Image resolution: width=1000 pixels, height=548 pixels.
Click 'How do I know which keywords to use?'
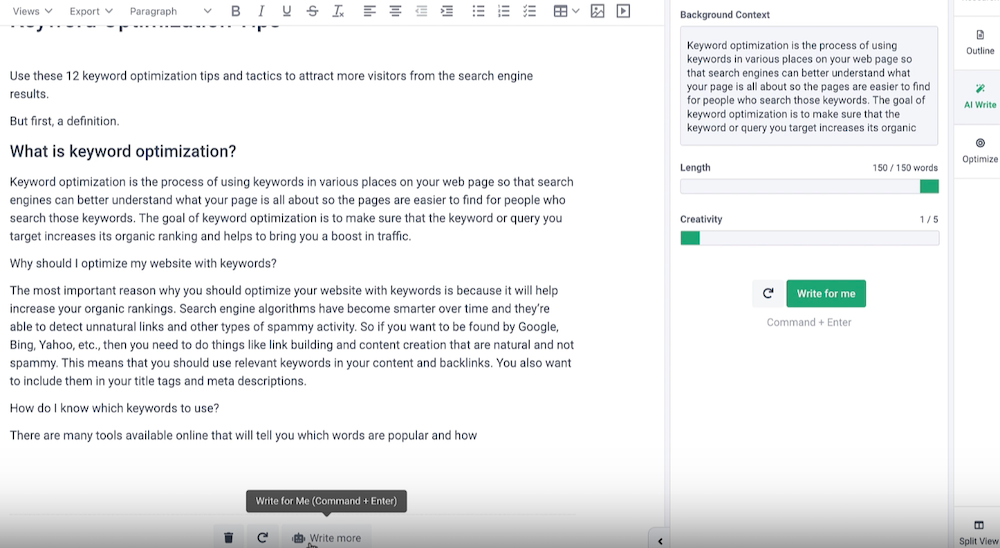pos(114,408)
